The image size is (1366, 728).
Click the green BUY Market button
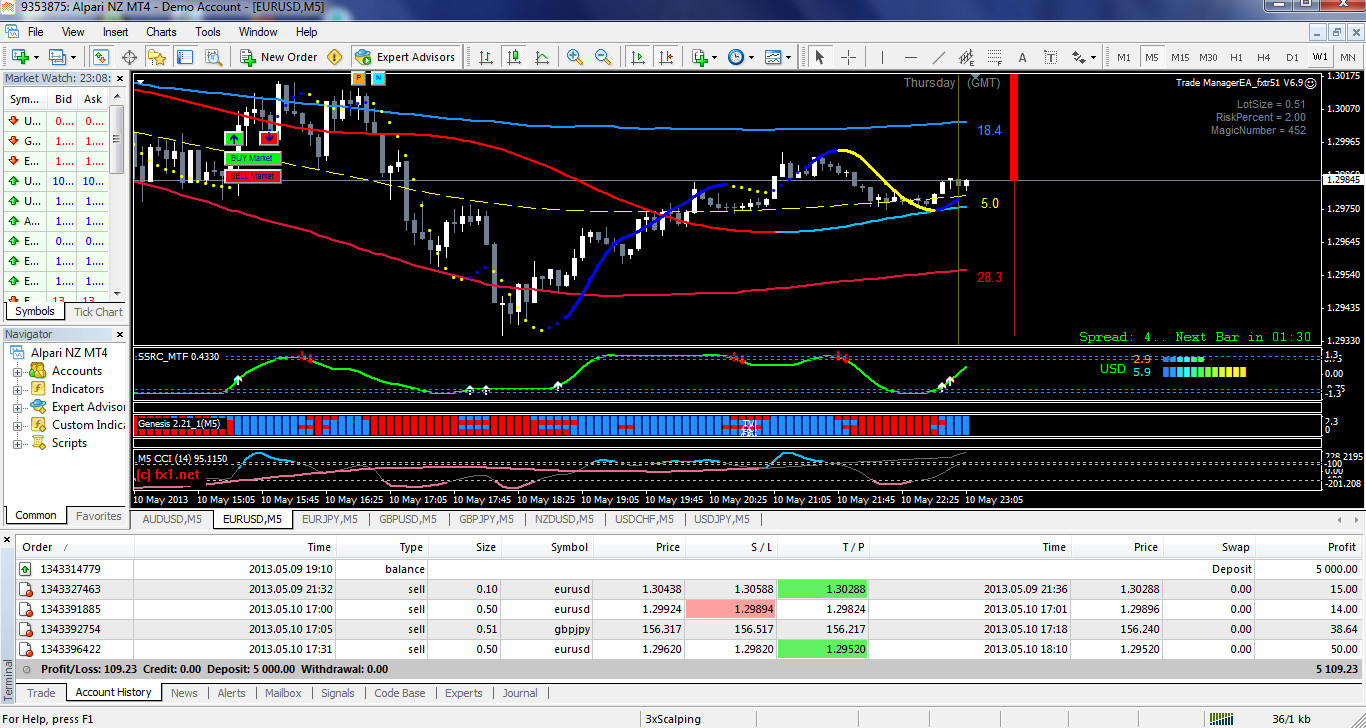tap(252, 158)
